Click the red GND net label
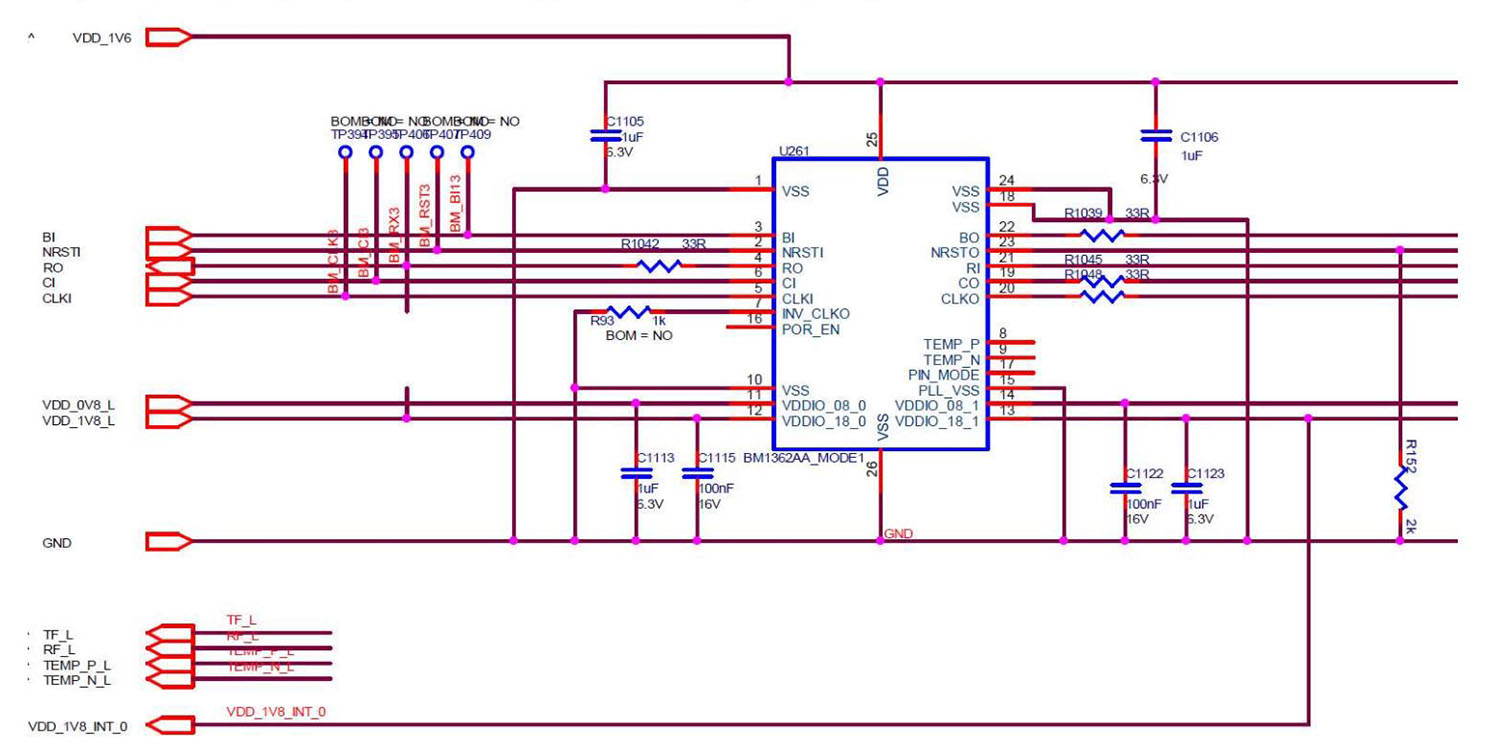This screenshot has height=749, width=1500. 898,535
